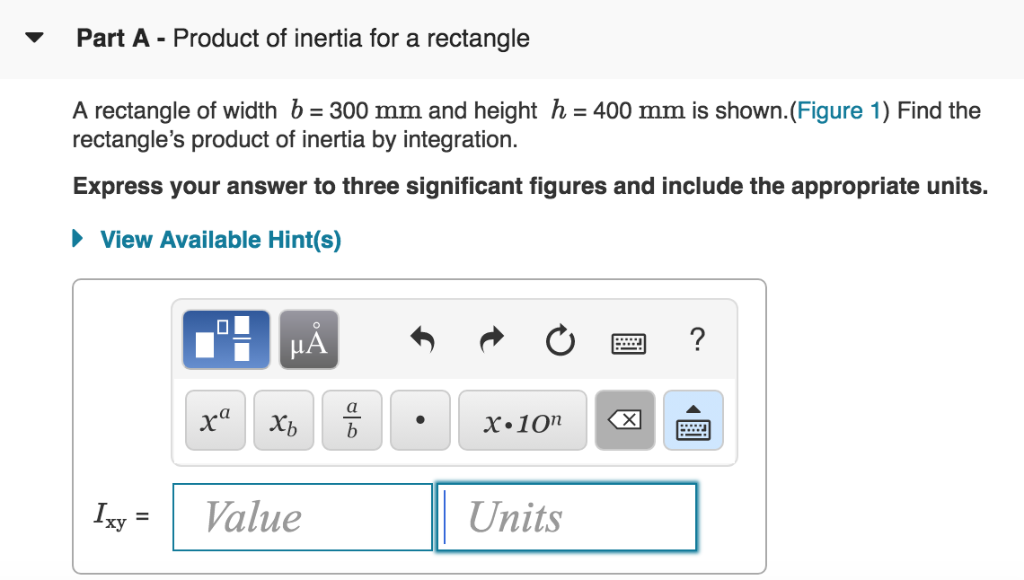Click inside the Value input field

click(x=302, y=517)
